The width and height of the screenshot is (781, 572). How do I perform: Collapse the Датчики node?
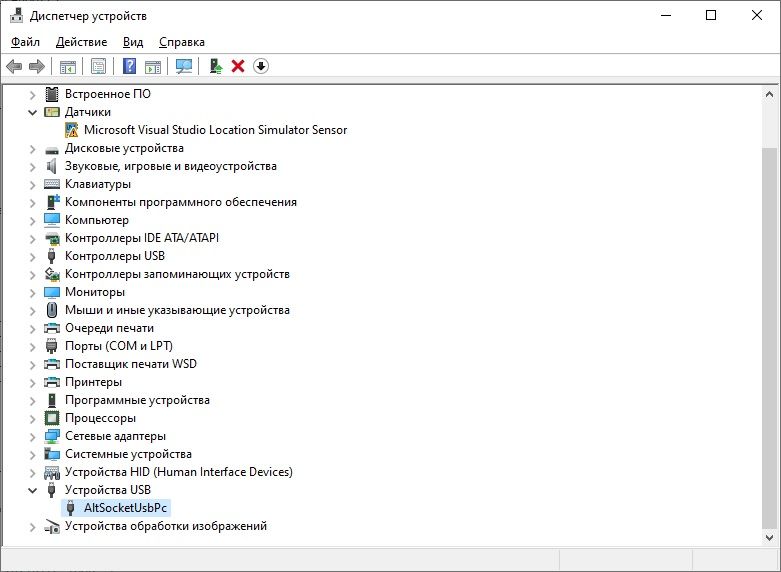pos(32,112)
